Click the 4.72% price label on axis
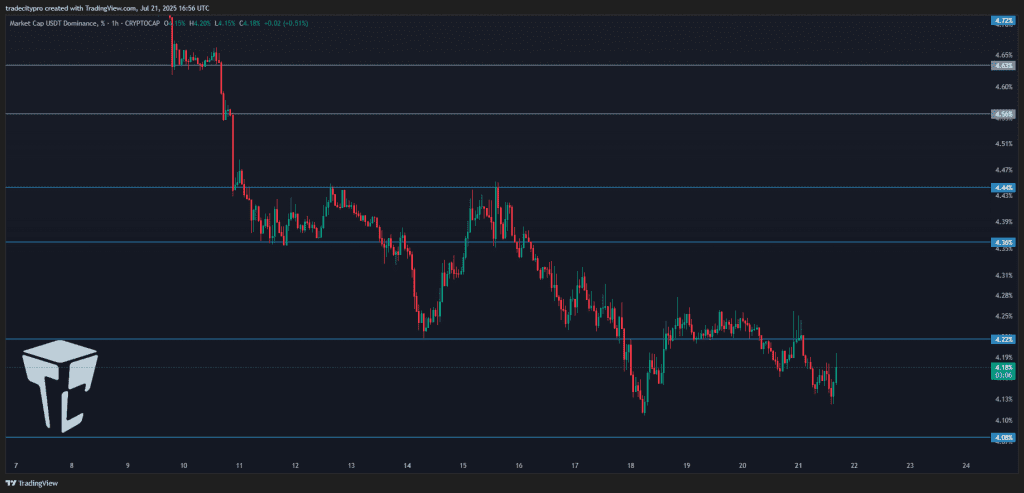 coord(1002,21)
